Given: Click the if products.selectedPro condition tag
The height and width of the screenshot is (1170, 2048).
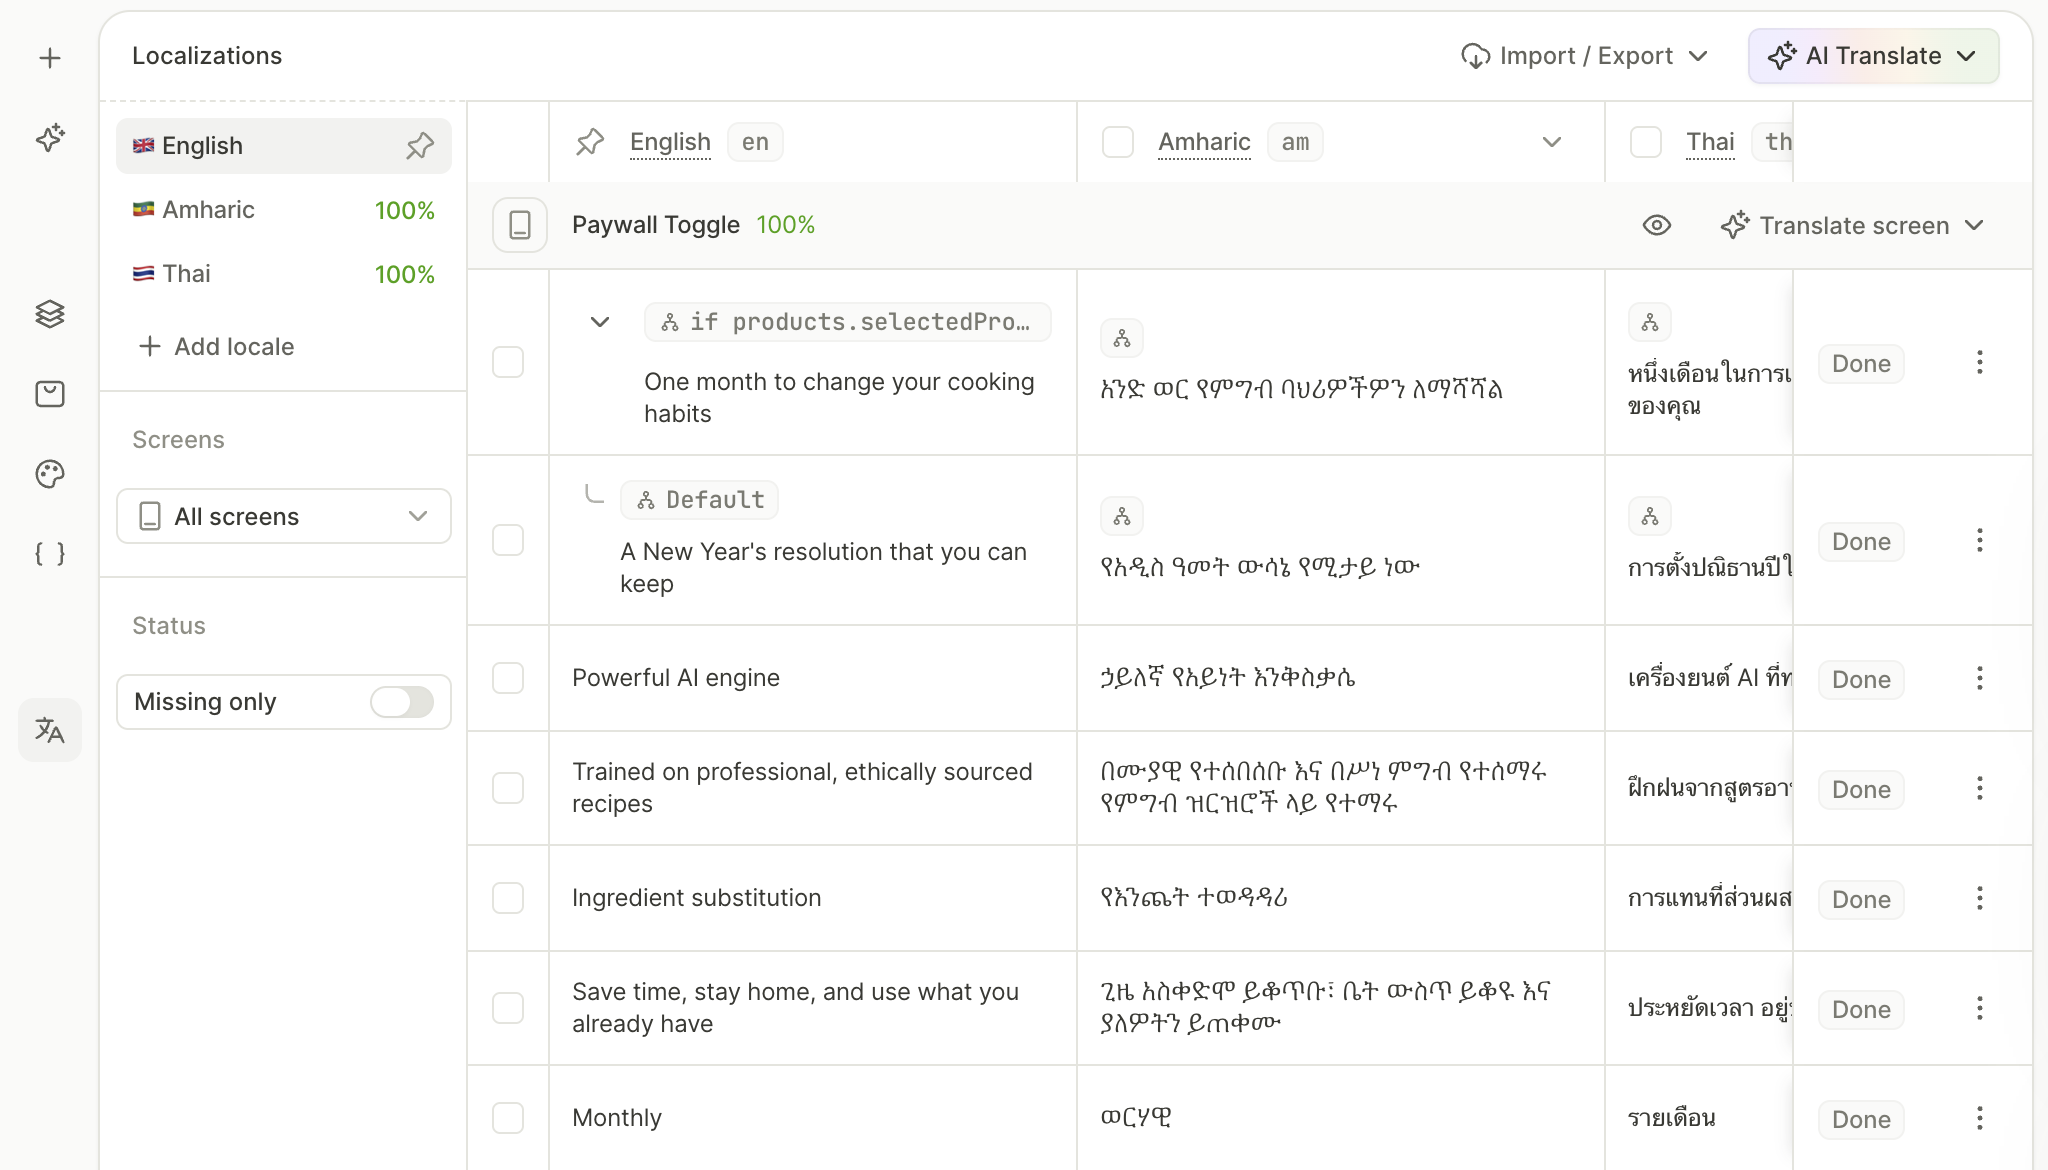Looking at the screenshot, I should coord(848,322).
